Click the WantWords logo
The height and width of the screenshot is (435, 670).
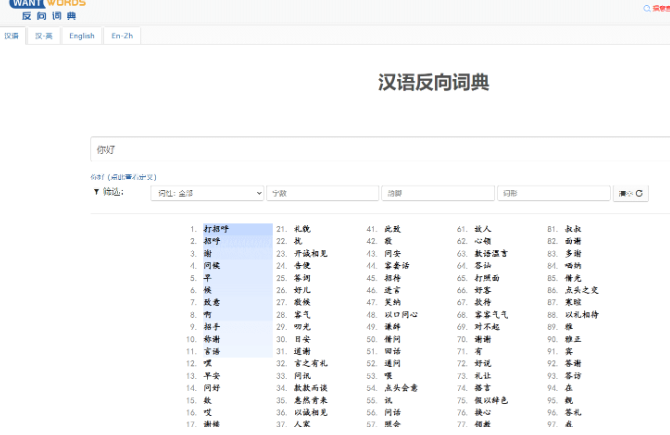(x=47, y=9)
